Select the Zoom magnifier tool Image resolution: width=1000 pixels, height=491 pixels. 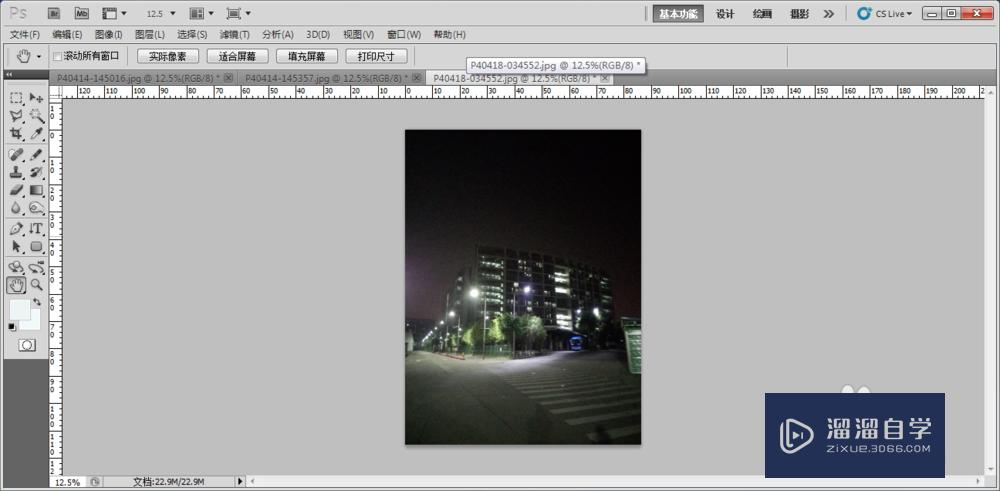[36, 285]
